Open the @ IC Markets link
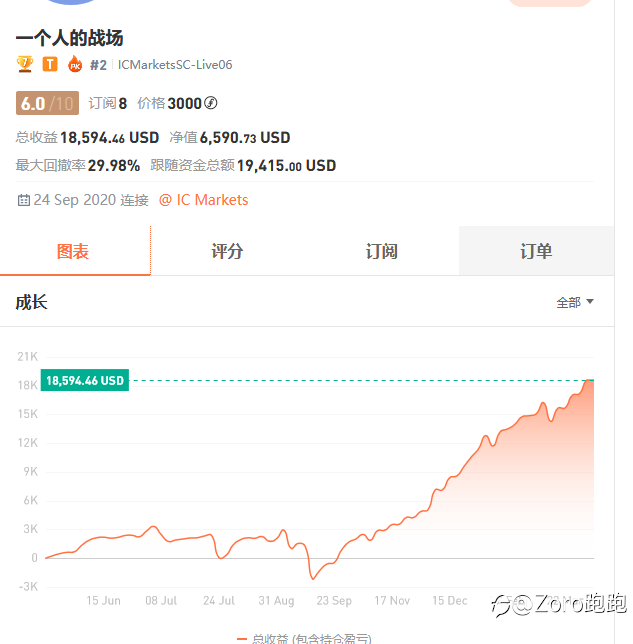 [x=203, y=200]
